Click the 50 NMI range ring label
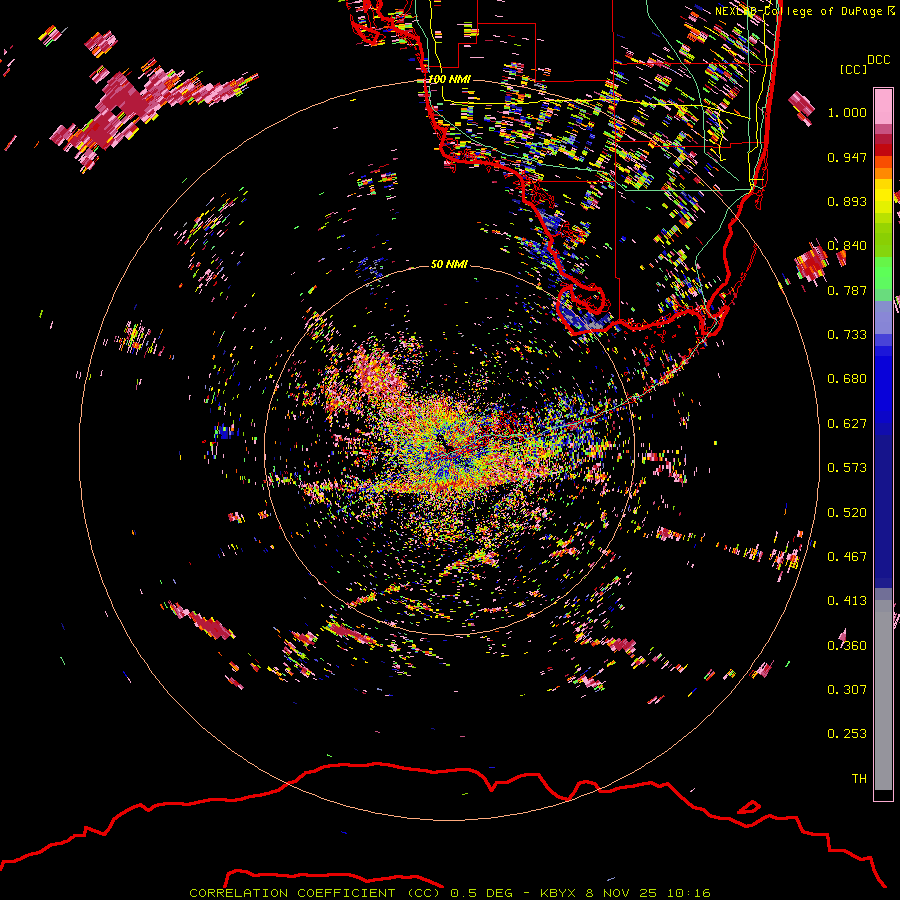This screenshot has height=900, width=900. pos(449,264)
